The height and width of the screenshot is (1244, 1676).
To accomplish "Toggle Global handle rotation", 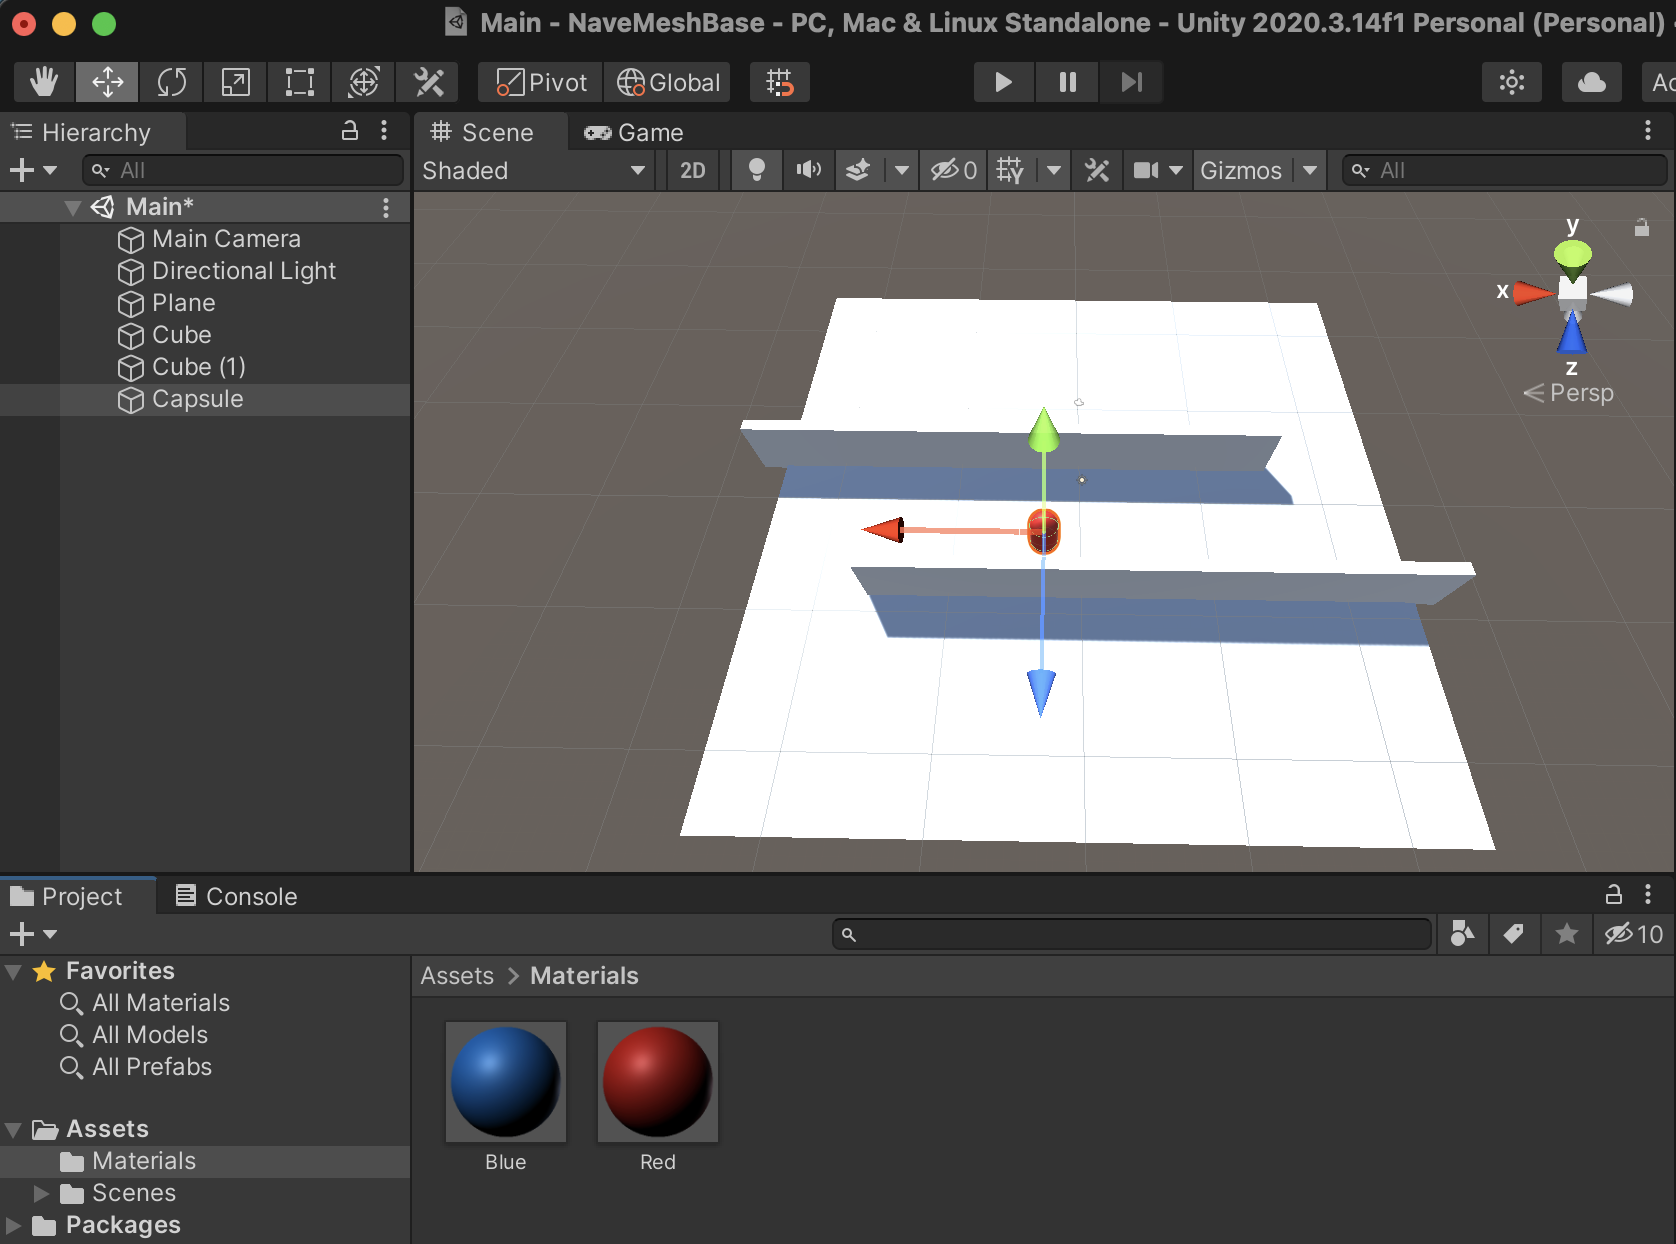I will coord(668,82).
